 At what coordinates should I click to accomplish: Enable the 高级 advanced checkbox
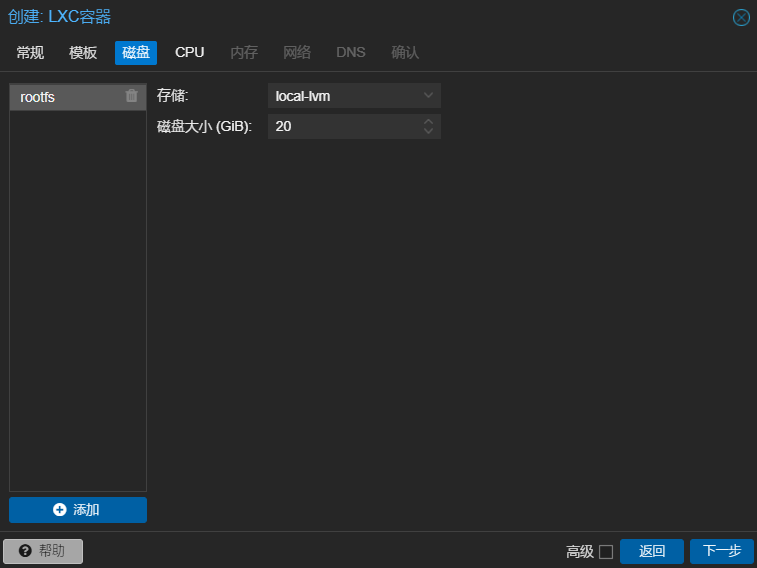tap(605, 552)
